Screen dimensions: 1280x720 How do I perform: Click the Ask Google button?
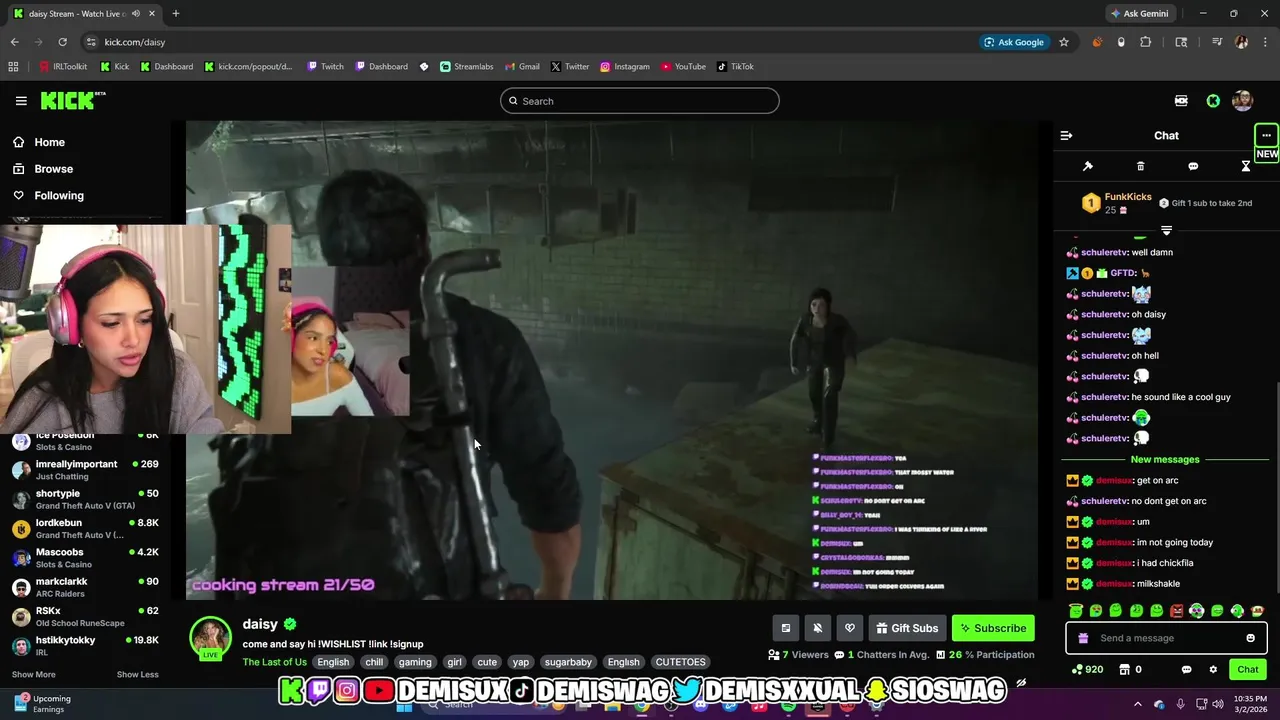(x=1013, y=42)
